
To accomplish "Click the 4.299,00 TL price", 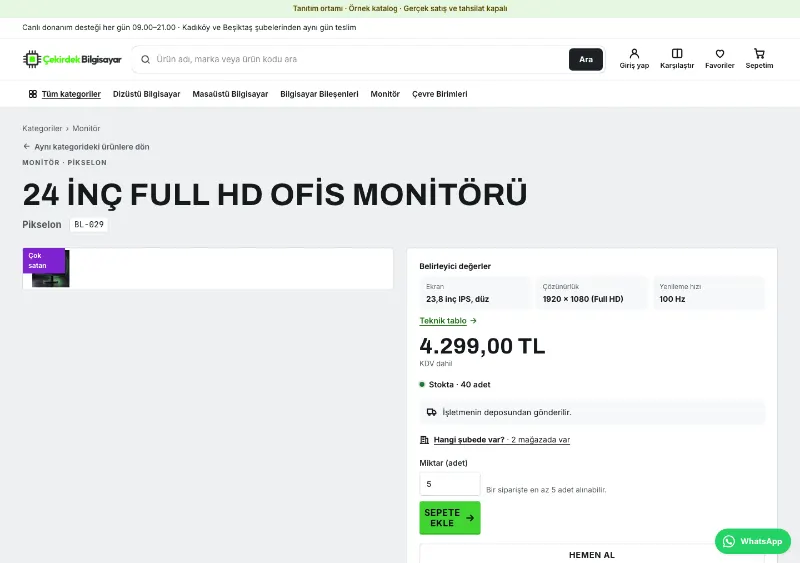I will pyautogui.click(x=482, y=346).
